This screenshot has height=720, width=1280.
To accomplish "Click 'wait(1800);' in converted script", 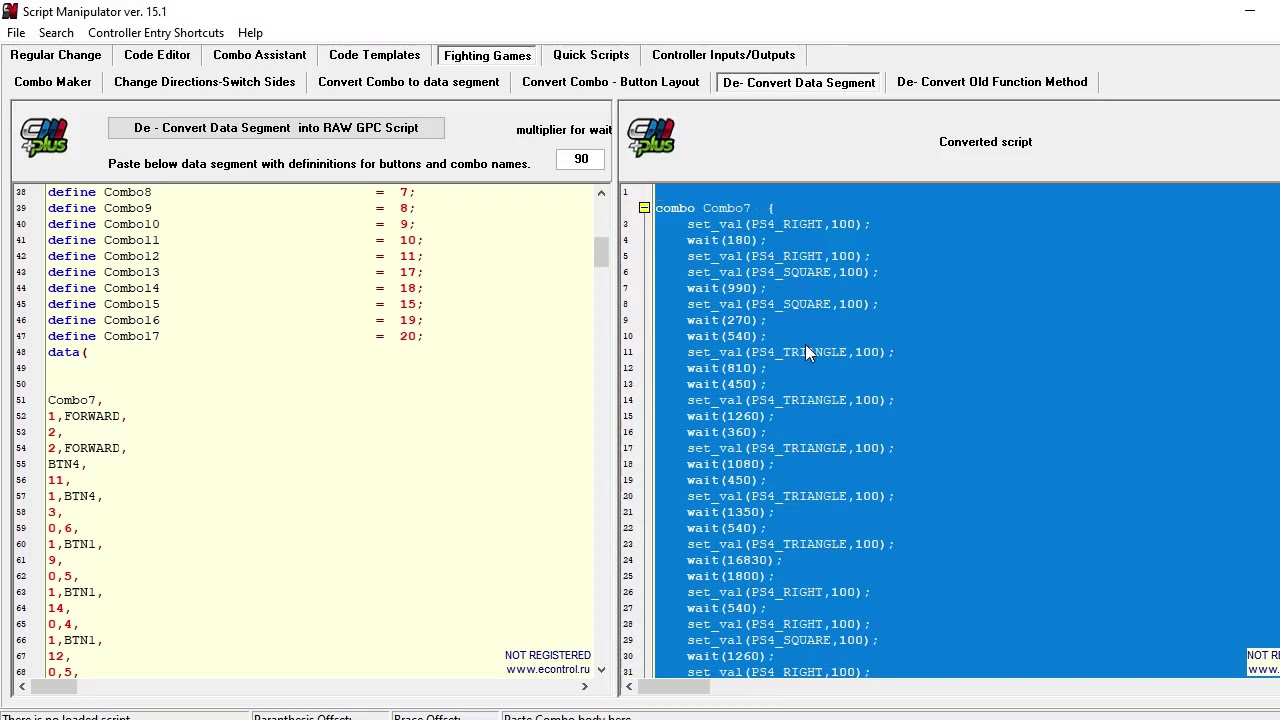I will click(730, 576).
